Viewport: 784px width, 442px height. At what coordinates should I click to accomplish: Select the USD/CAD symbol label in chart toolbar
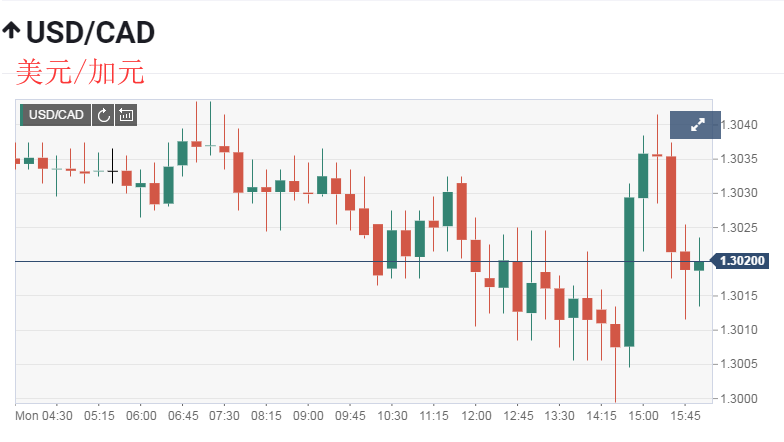click(56, 115)
